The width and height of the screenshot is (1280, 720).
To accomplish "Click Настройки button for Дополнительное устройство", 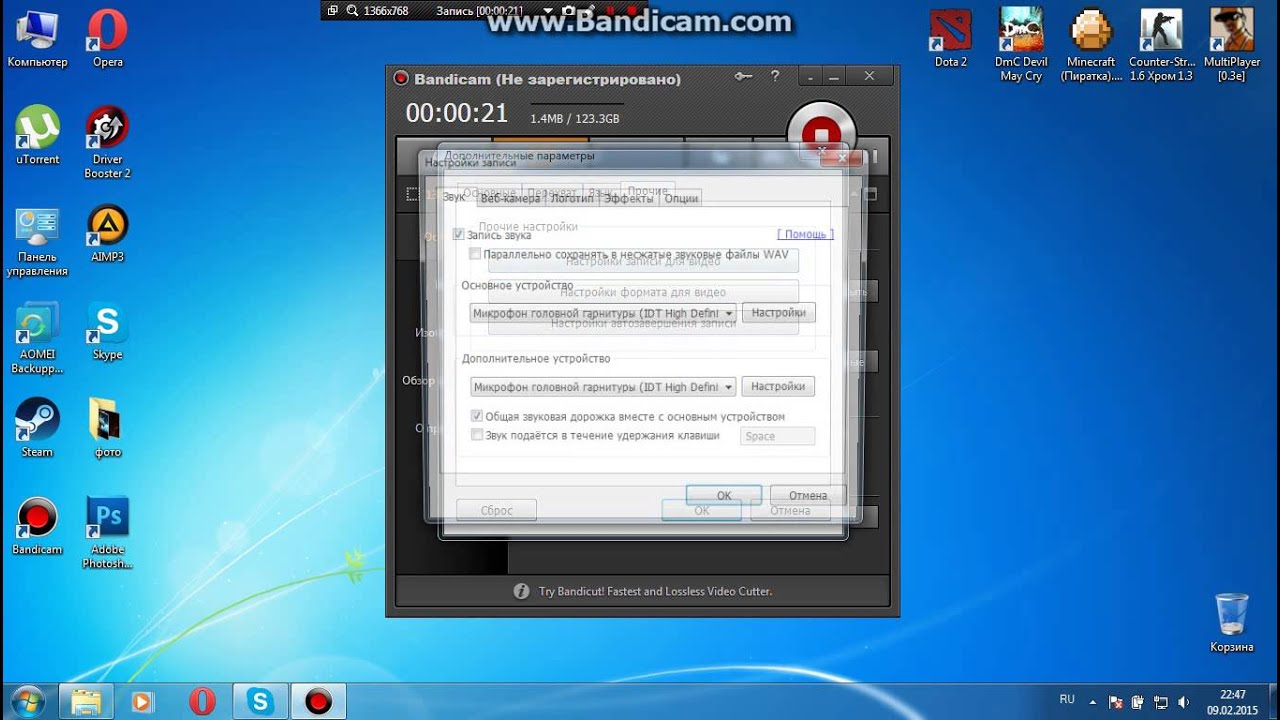I will point(778,386).
